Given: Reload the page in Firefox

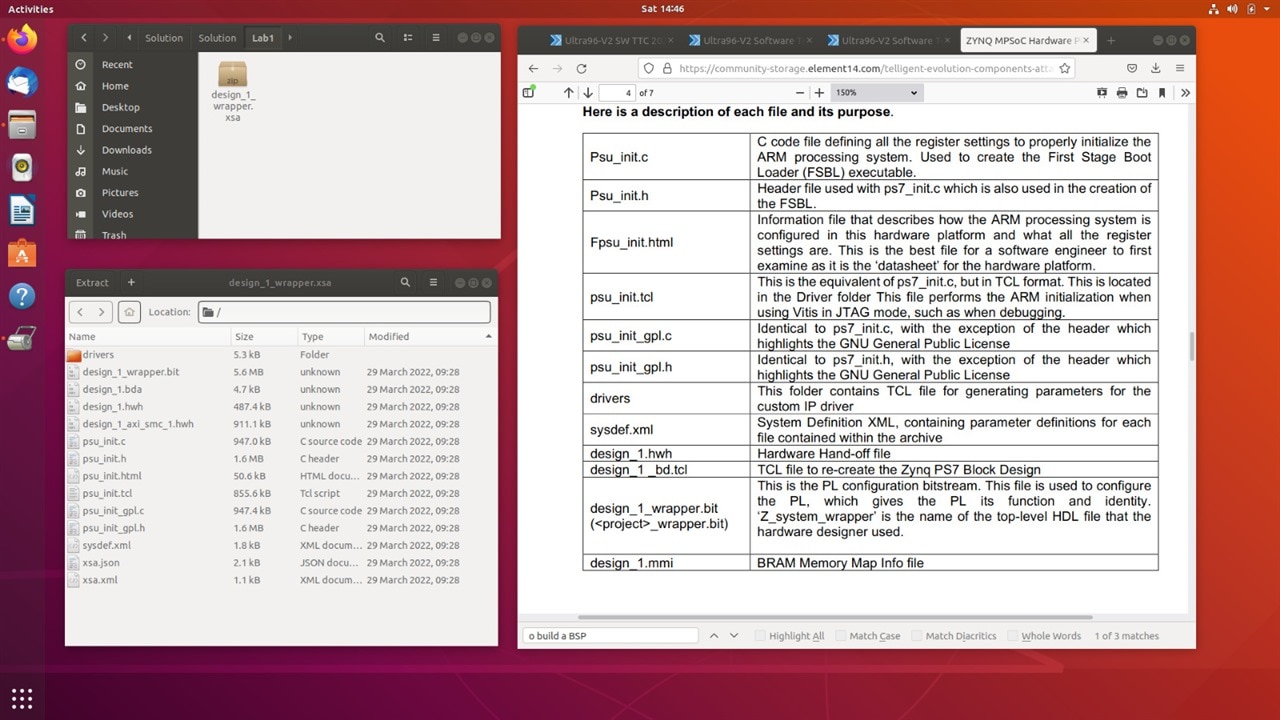Looking at the screenshot, I should (581, 69).
